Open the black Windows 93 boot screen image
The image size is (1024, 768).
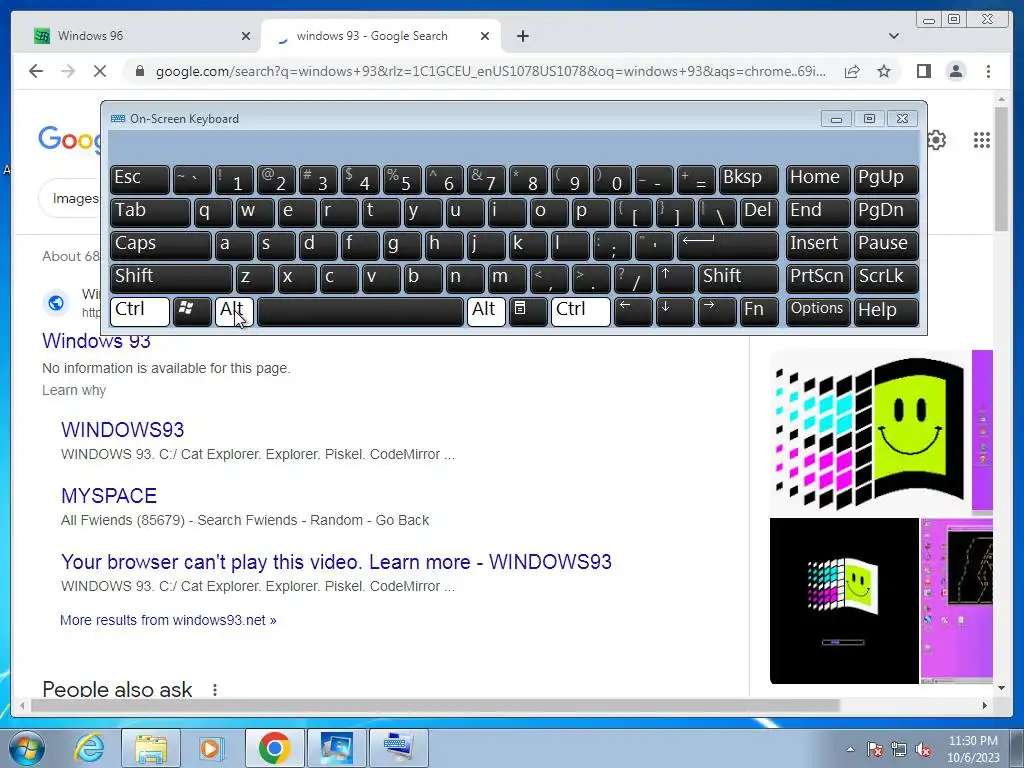844,601
